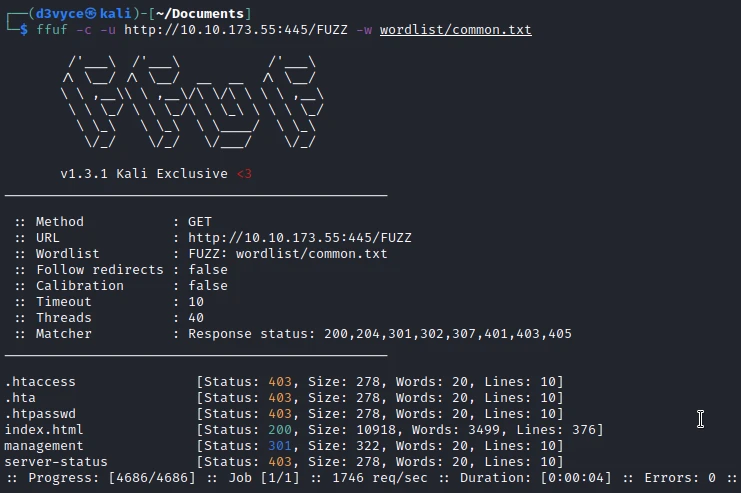This screenshot has height=493, width=741.
Task: Click the dollar prompt symbol
Action: pos(25,30)
